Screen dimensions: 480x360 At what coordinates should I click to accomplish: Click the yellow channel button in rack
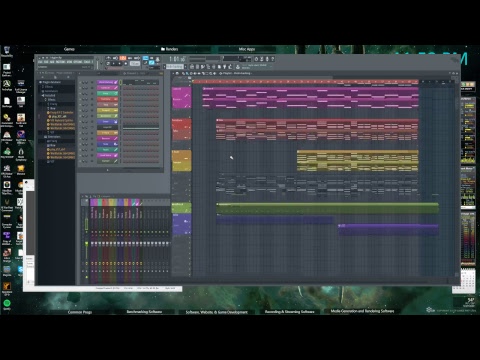pos(107,110)
